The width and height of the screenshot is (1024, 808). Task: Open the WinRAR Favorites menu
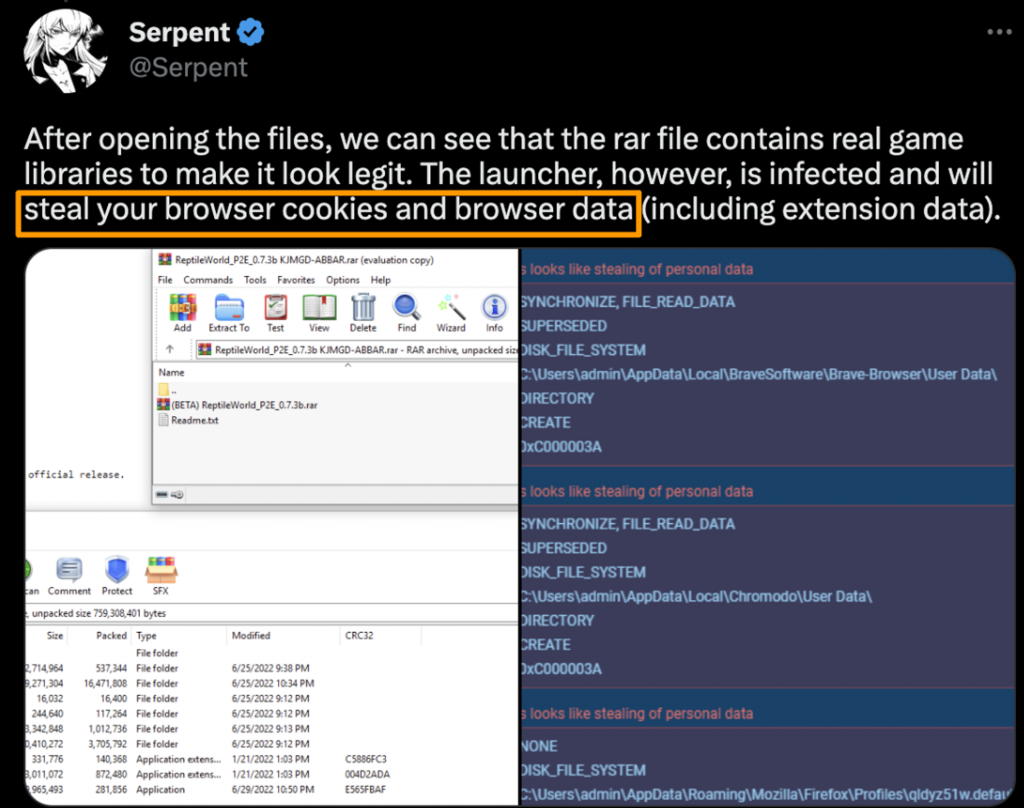(x=296, y=280)
